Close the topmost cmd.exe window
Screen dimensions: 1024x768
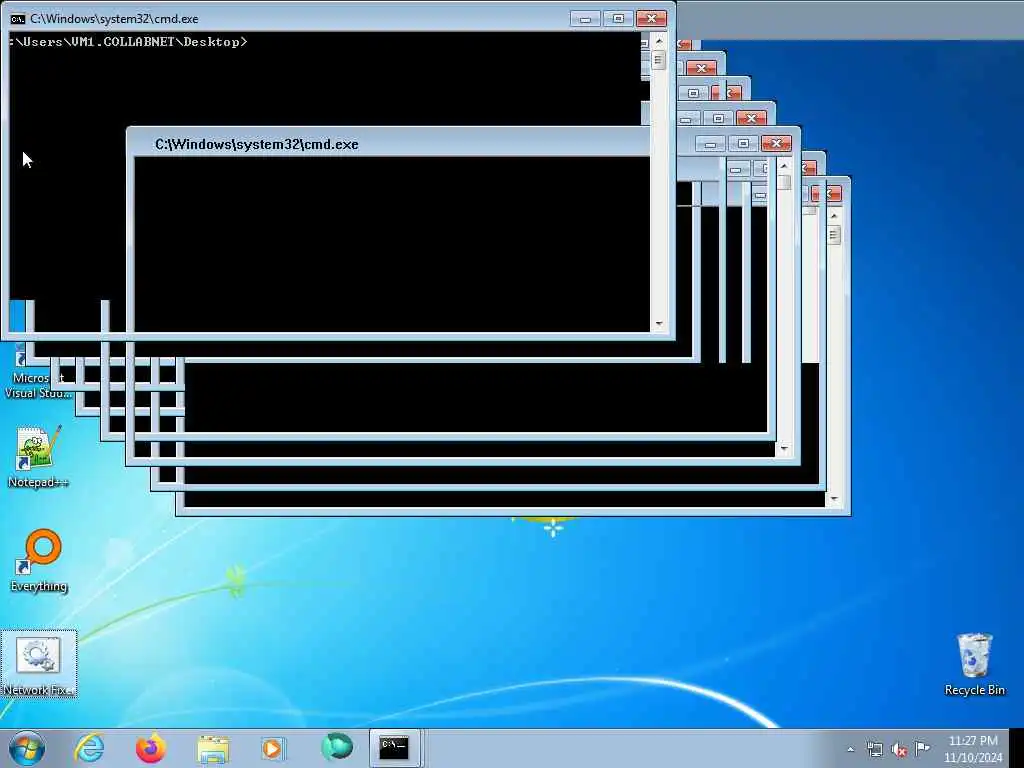pyautogui.click(x=651, y=19)
